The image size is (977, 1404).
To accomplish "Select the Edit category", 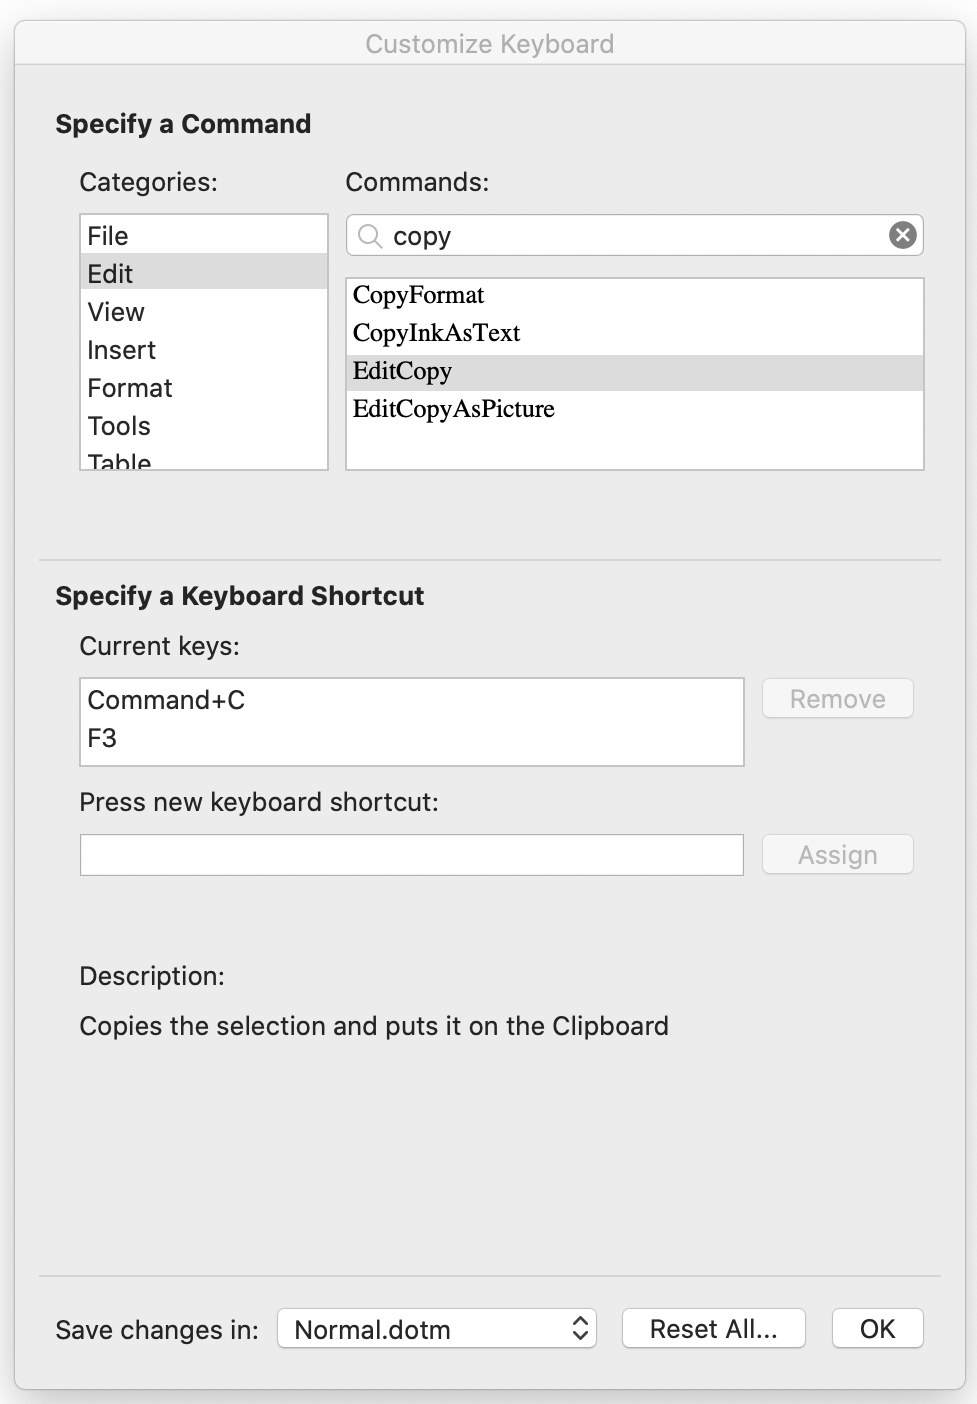I will pos(204,273).
